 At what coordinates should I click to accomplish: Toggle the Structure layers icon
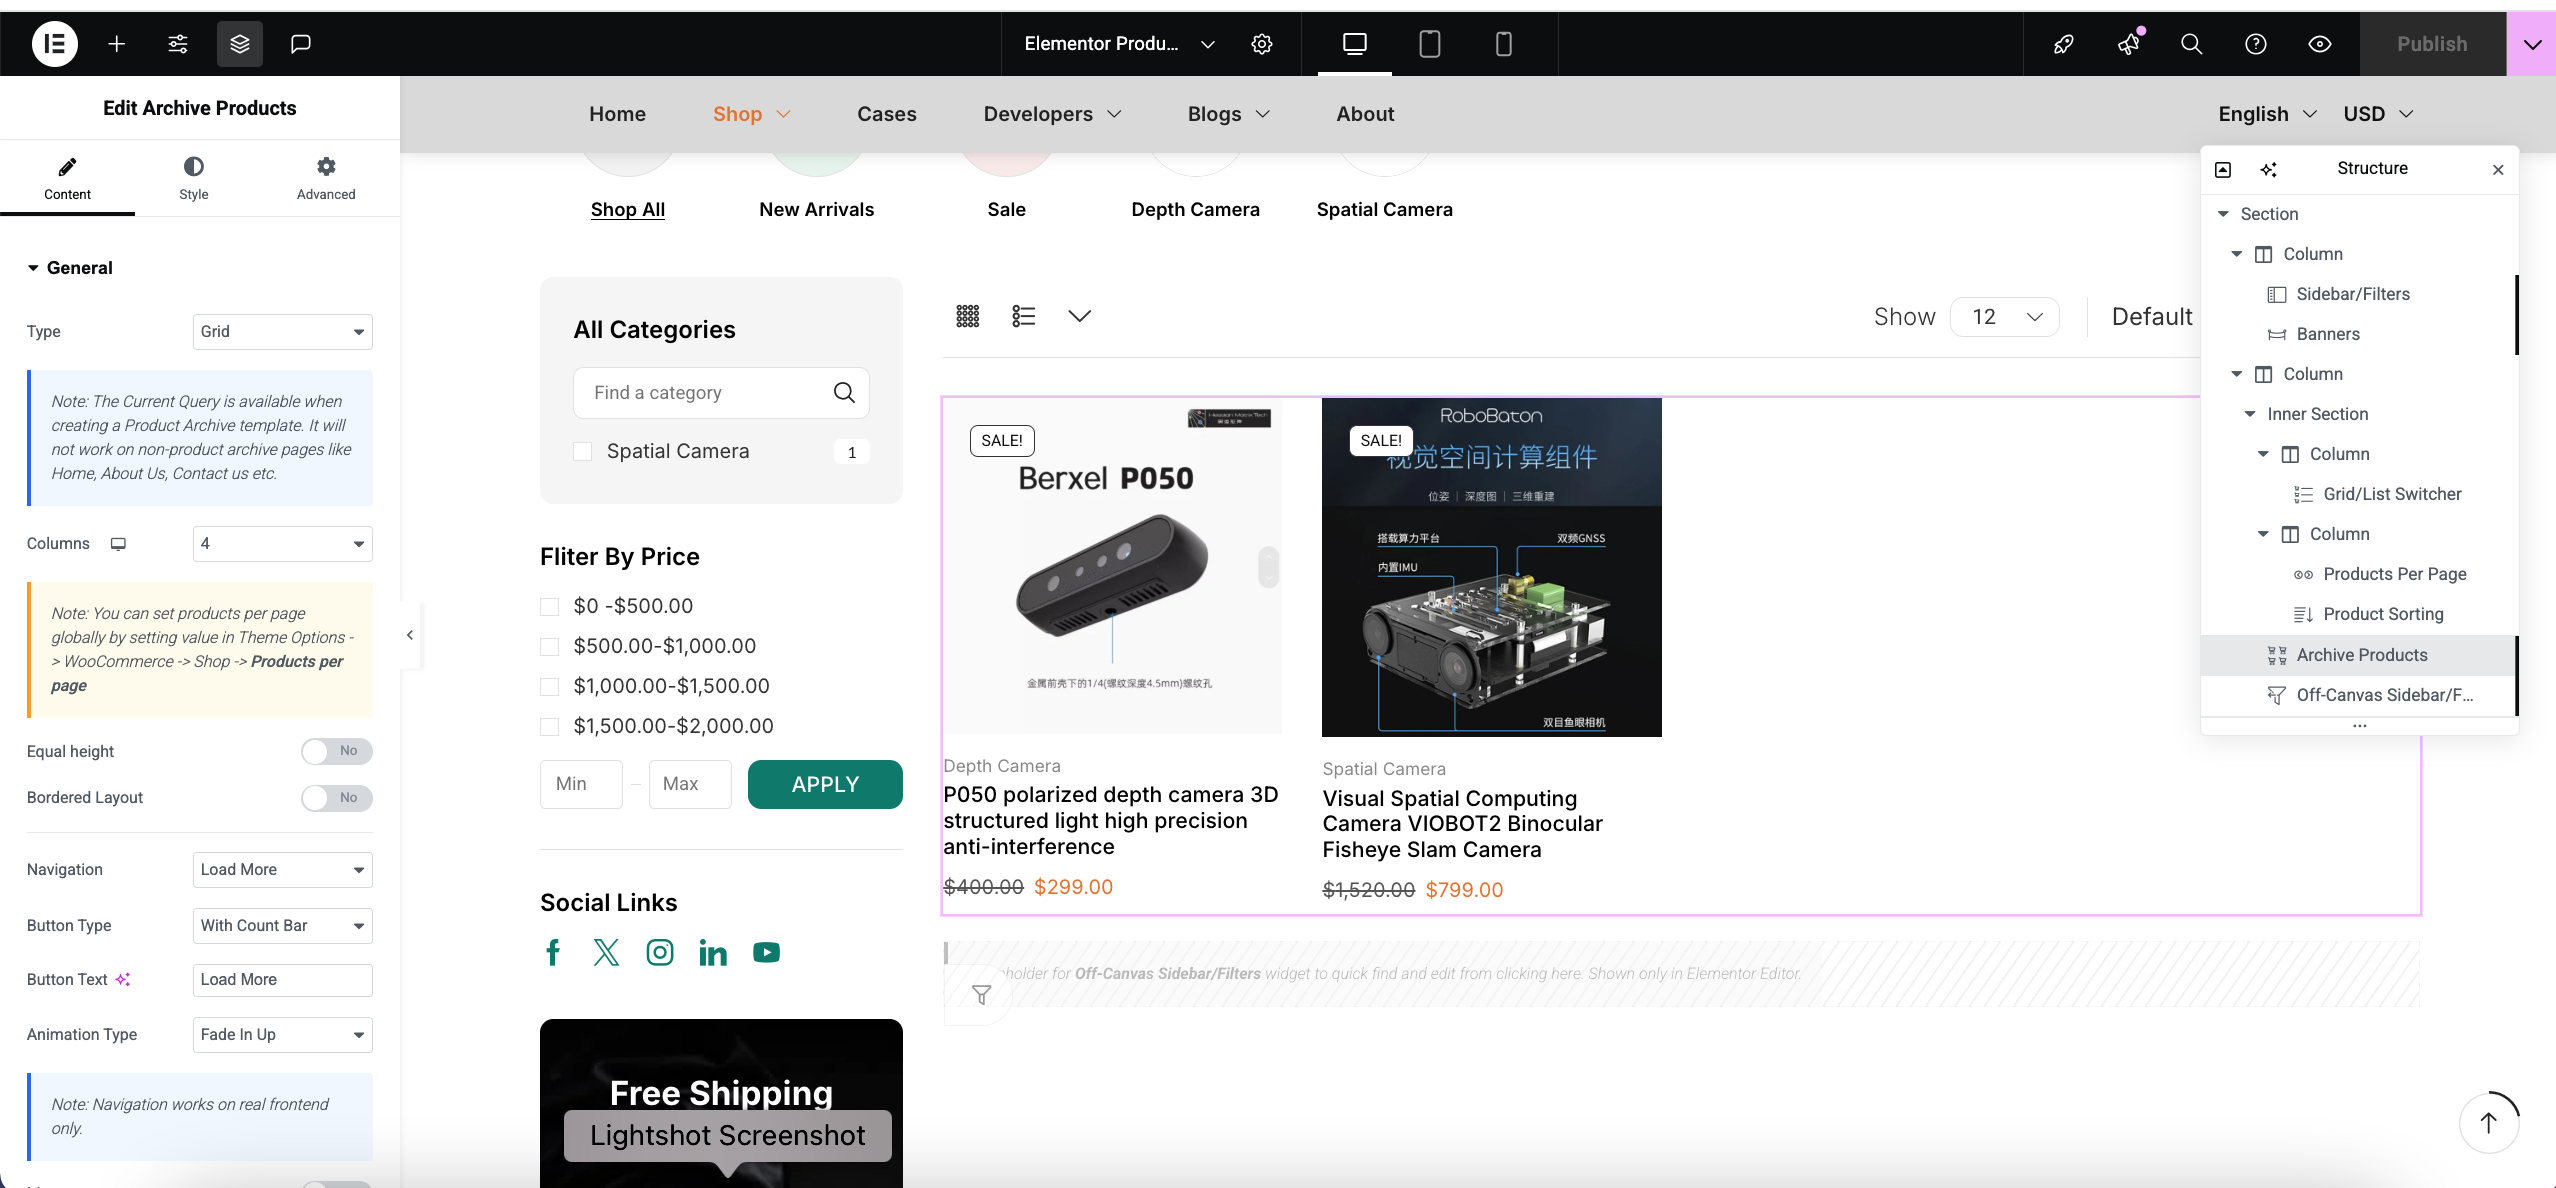240,44
